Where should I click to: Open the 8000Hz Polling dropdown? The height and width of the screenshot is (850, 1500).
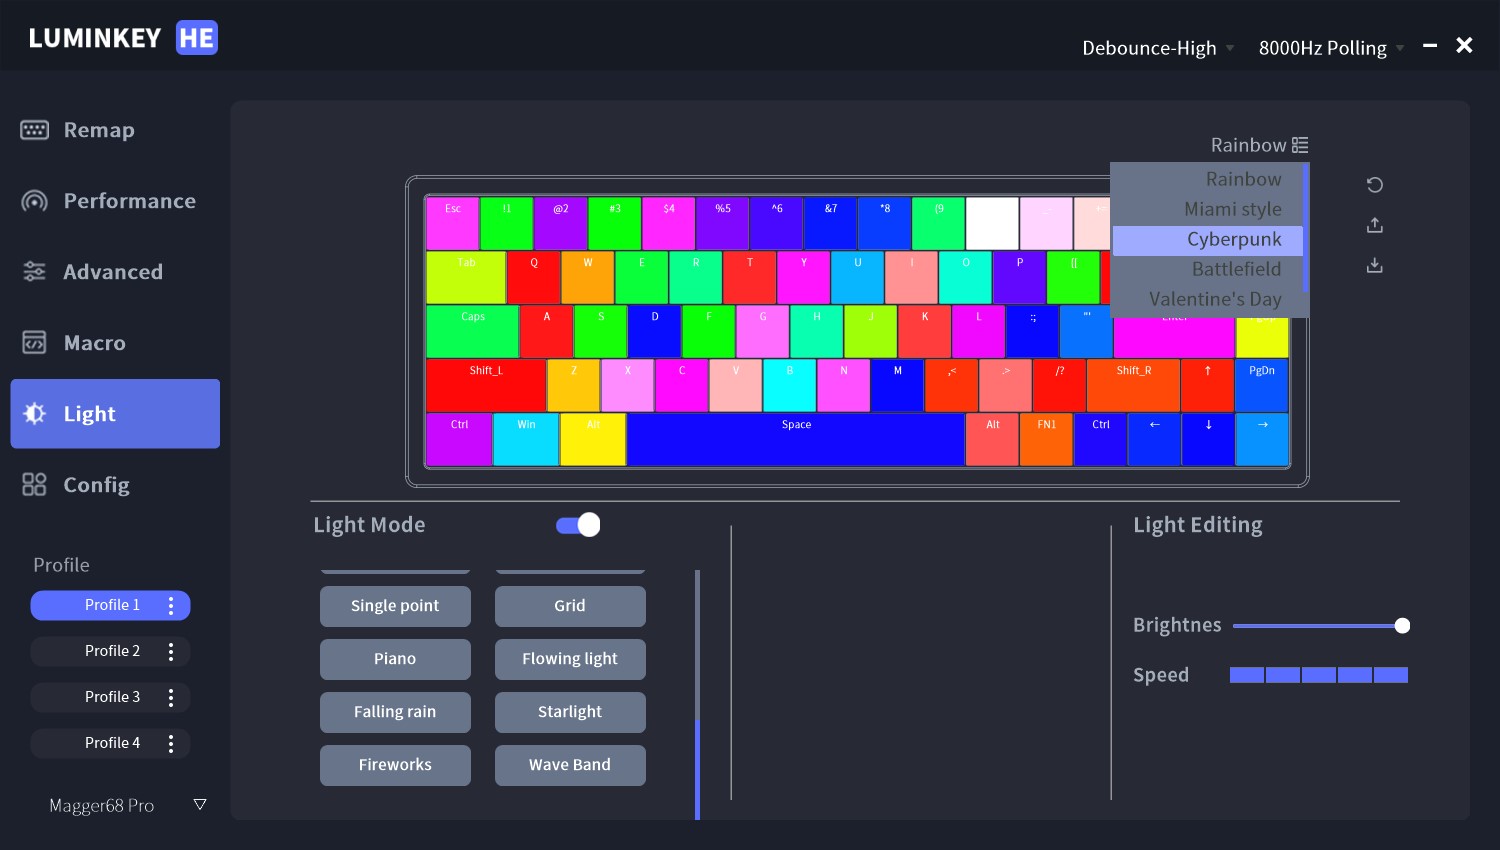[x=1331, y=48]
